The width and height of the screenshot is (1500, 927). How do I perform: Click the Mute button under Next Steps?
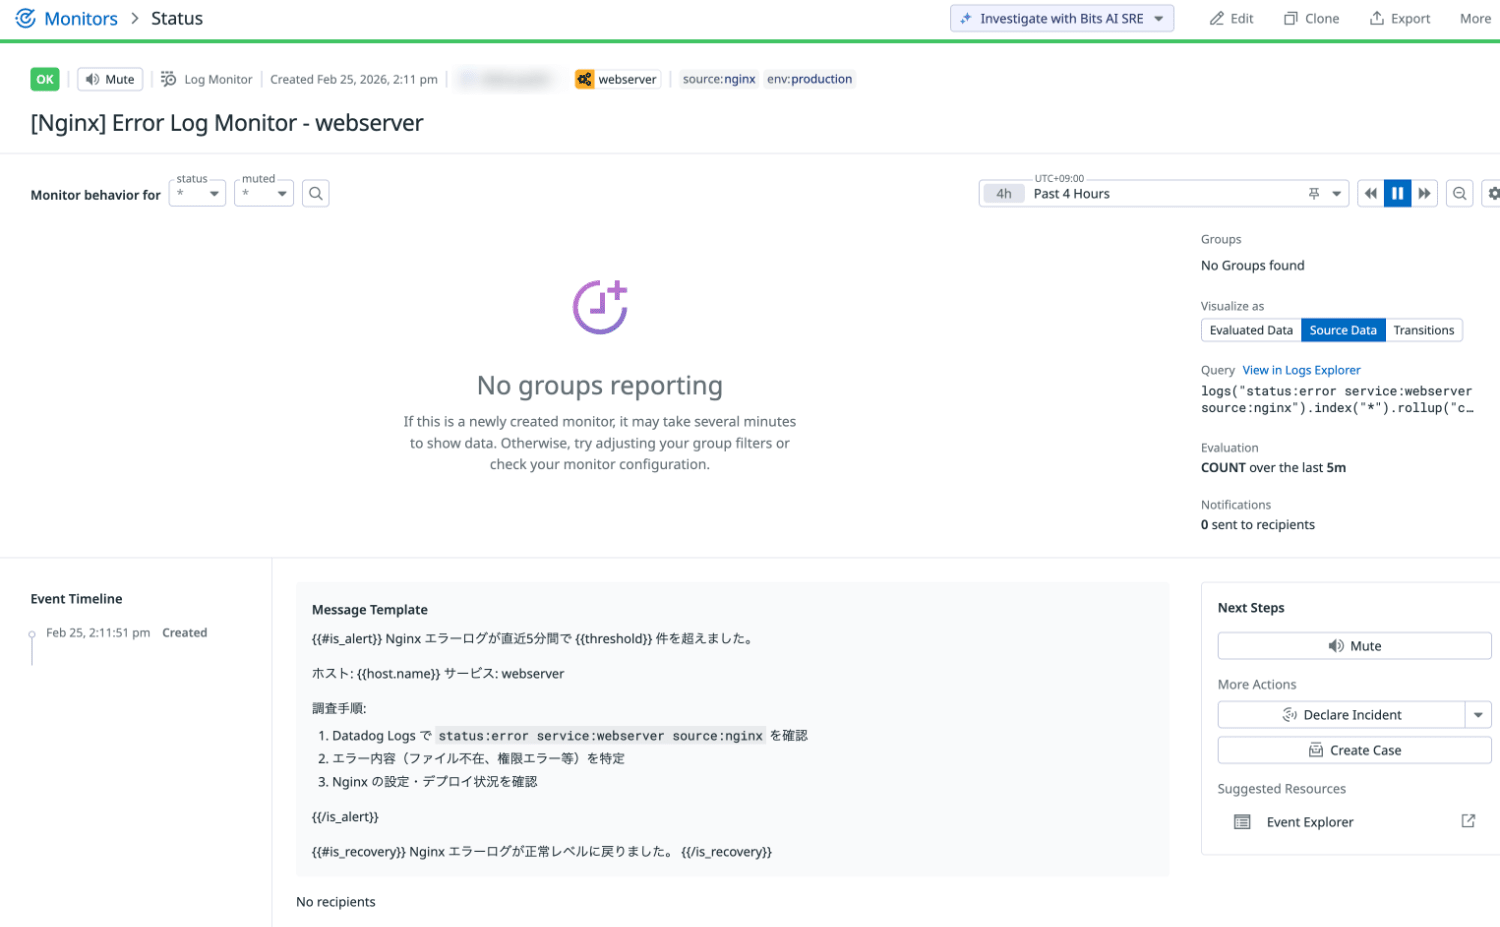click(x=1354, y=646)
